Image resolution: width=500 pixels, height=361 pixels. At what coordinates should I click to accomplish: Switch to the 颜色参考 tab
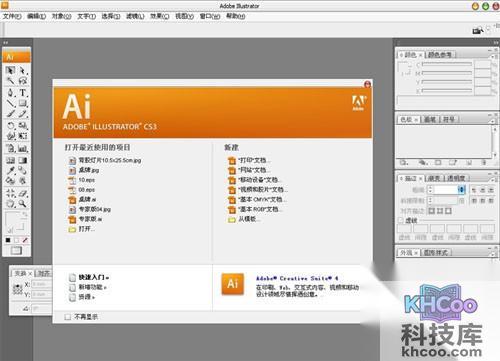(x=440, y=55)
